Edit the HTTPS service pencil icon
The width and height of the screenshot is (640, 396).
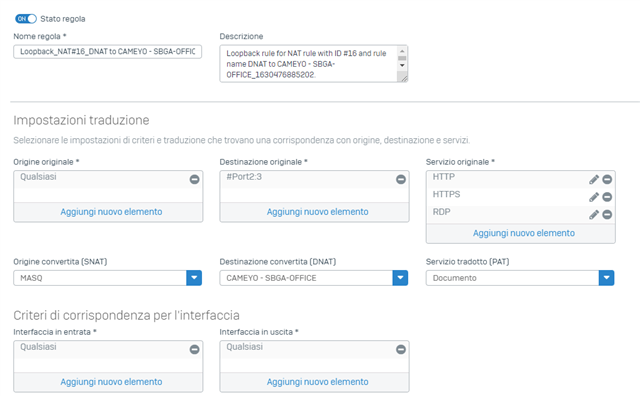tap(594, 197)
